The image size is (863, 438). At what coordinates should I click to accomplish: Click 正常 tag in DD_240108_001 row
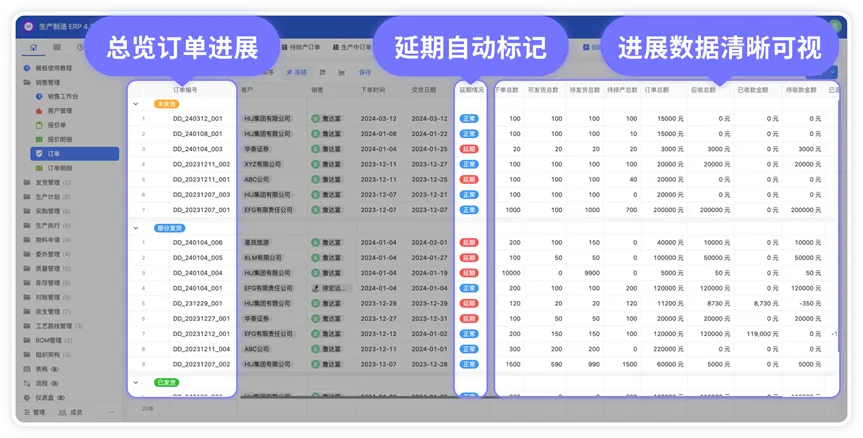[x=469, y=134]
